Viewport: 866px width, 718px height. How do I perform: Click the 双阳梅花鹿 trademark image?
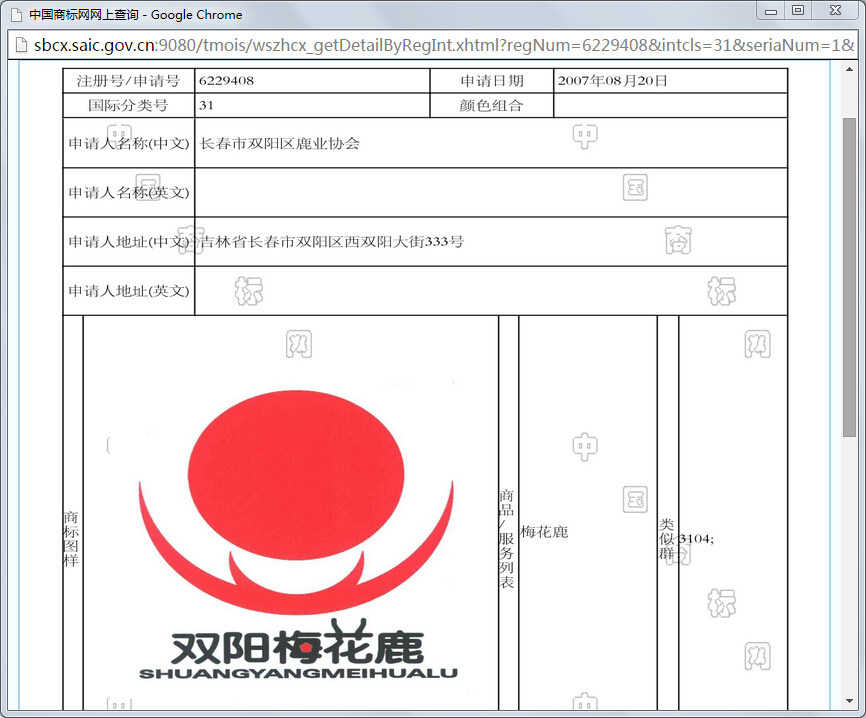pyautogui.click(x=297, y=534)
